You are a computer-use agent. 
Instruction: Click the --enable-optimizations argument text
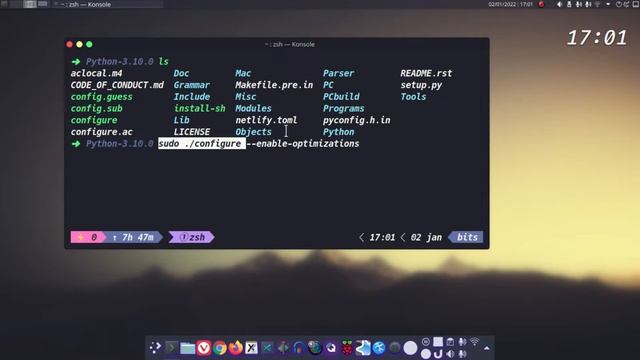(303, 144)
